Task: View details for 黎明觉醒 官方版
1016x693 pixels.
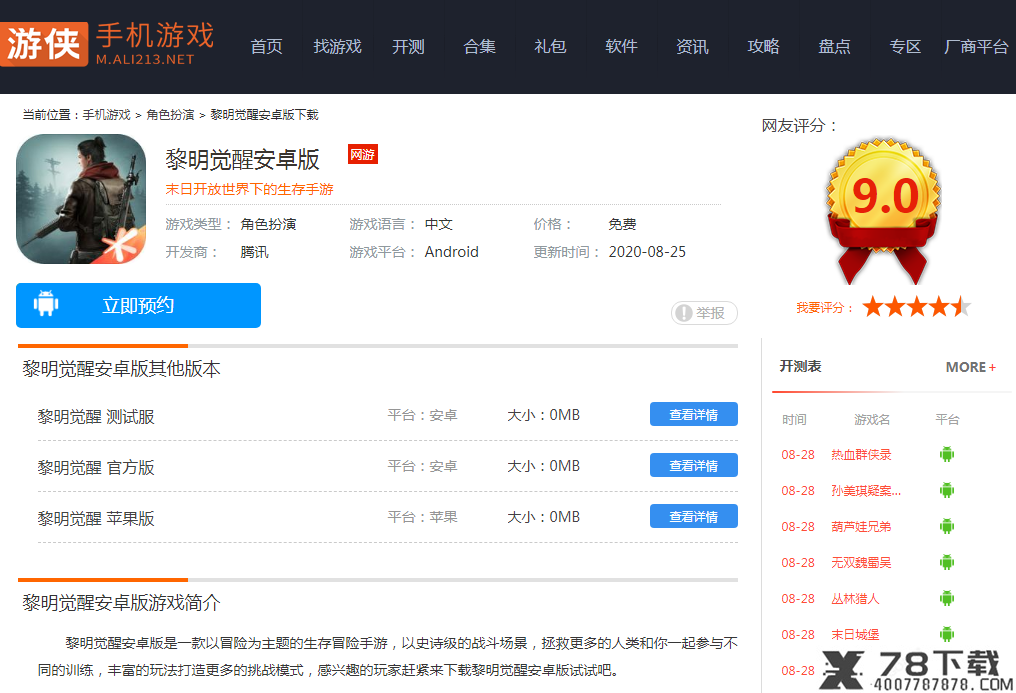Action: [x=694, y=465]
